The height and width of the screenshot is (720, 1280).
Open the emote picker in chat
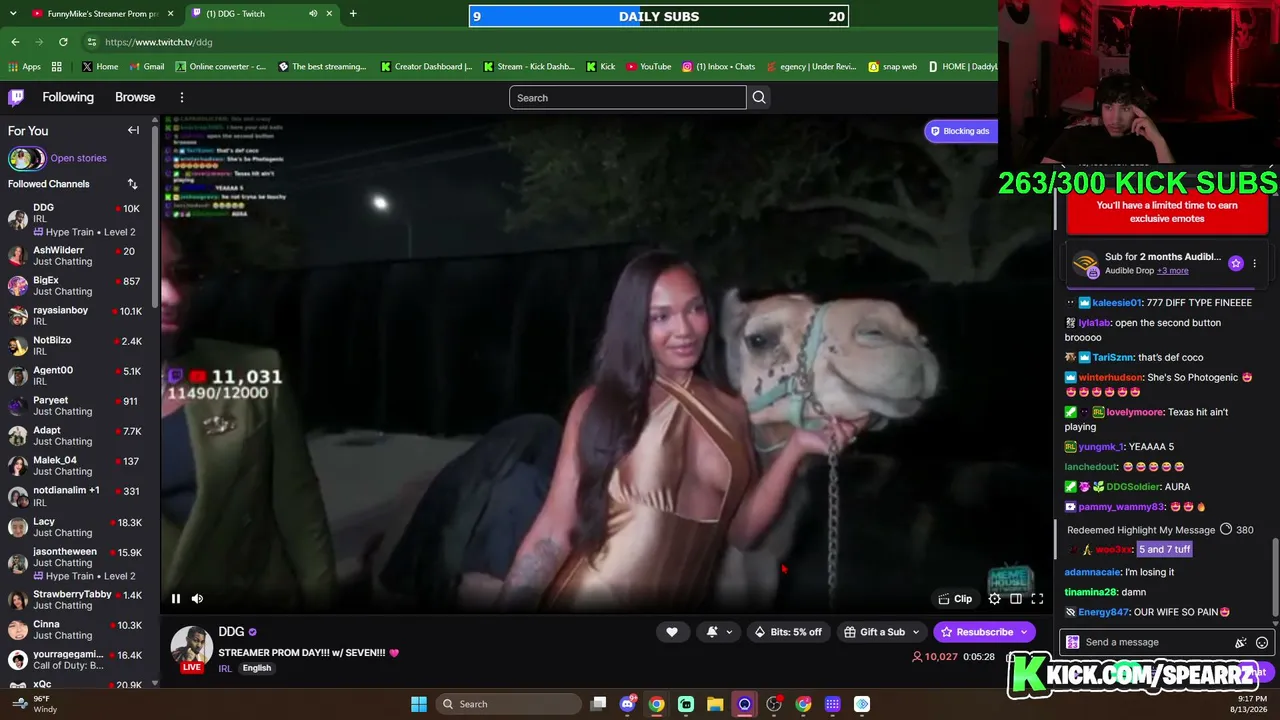pyautogui.click(x=1262, y=643)
